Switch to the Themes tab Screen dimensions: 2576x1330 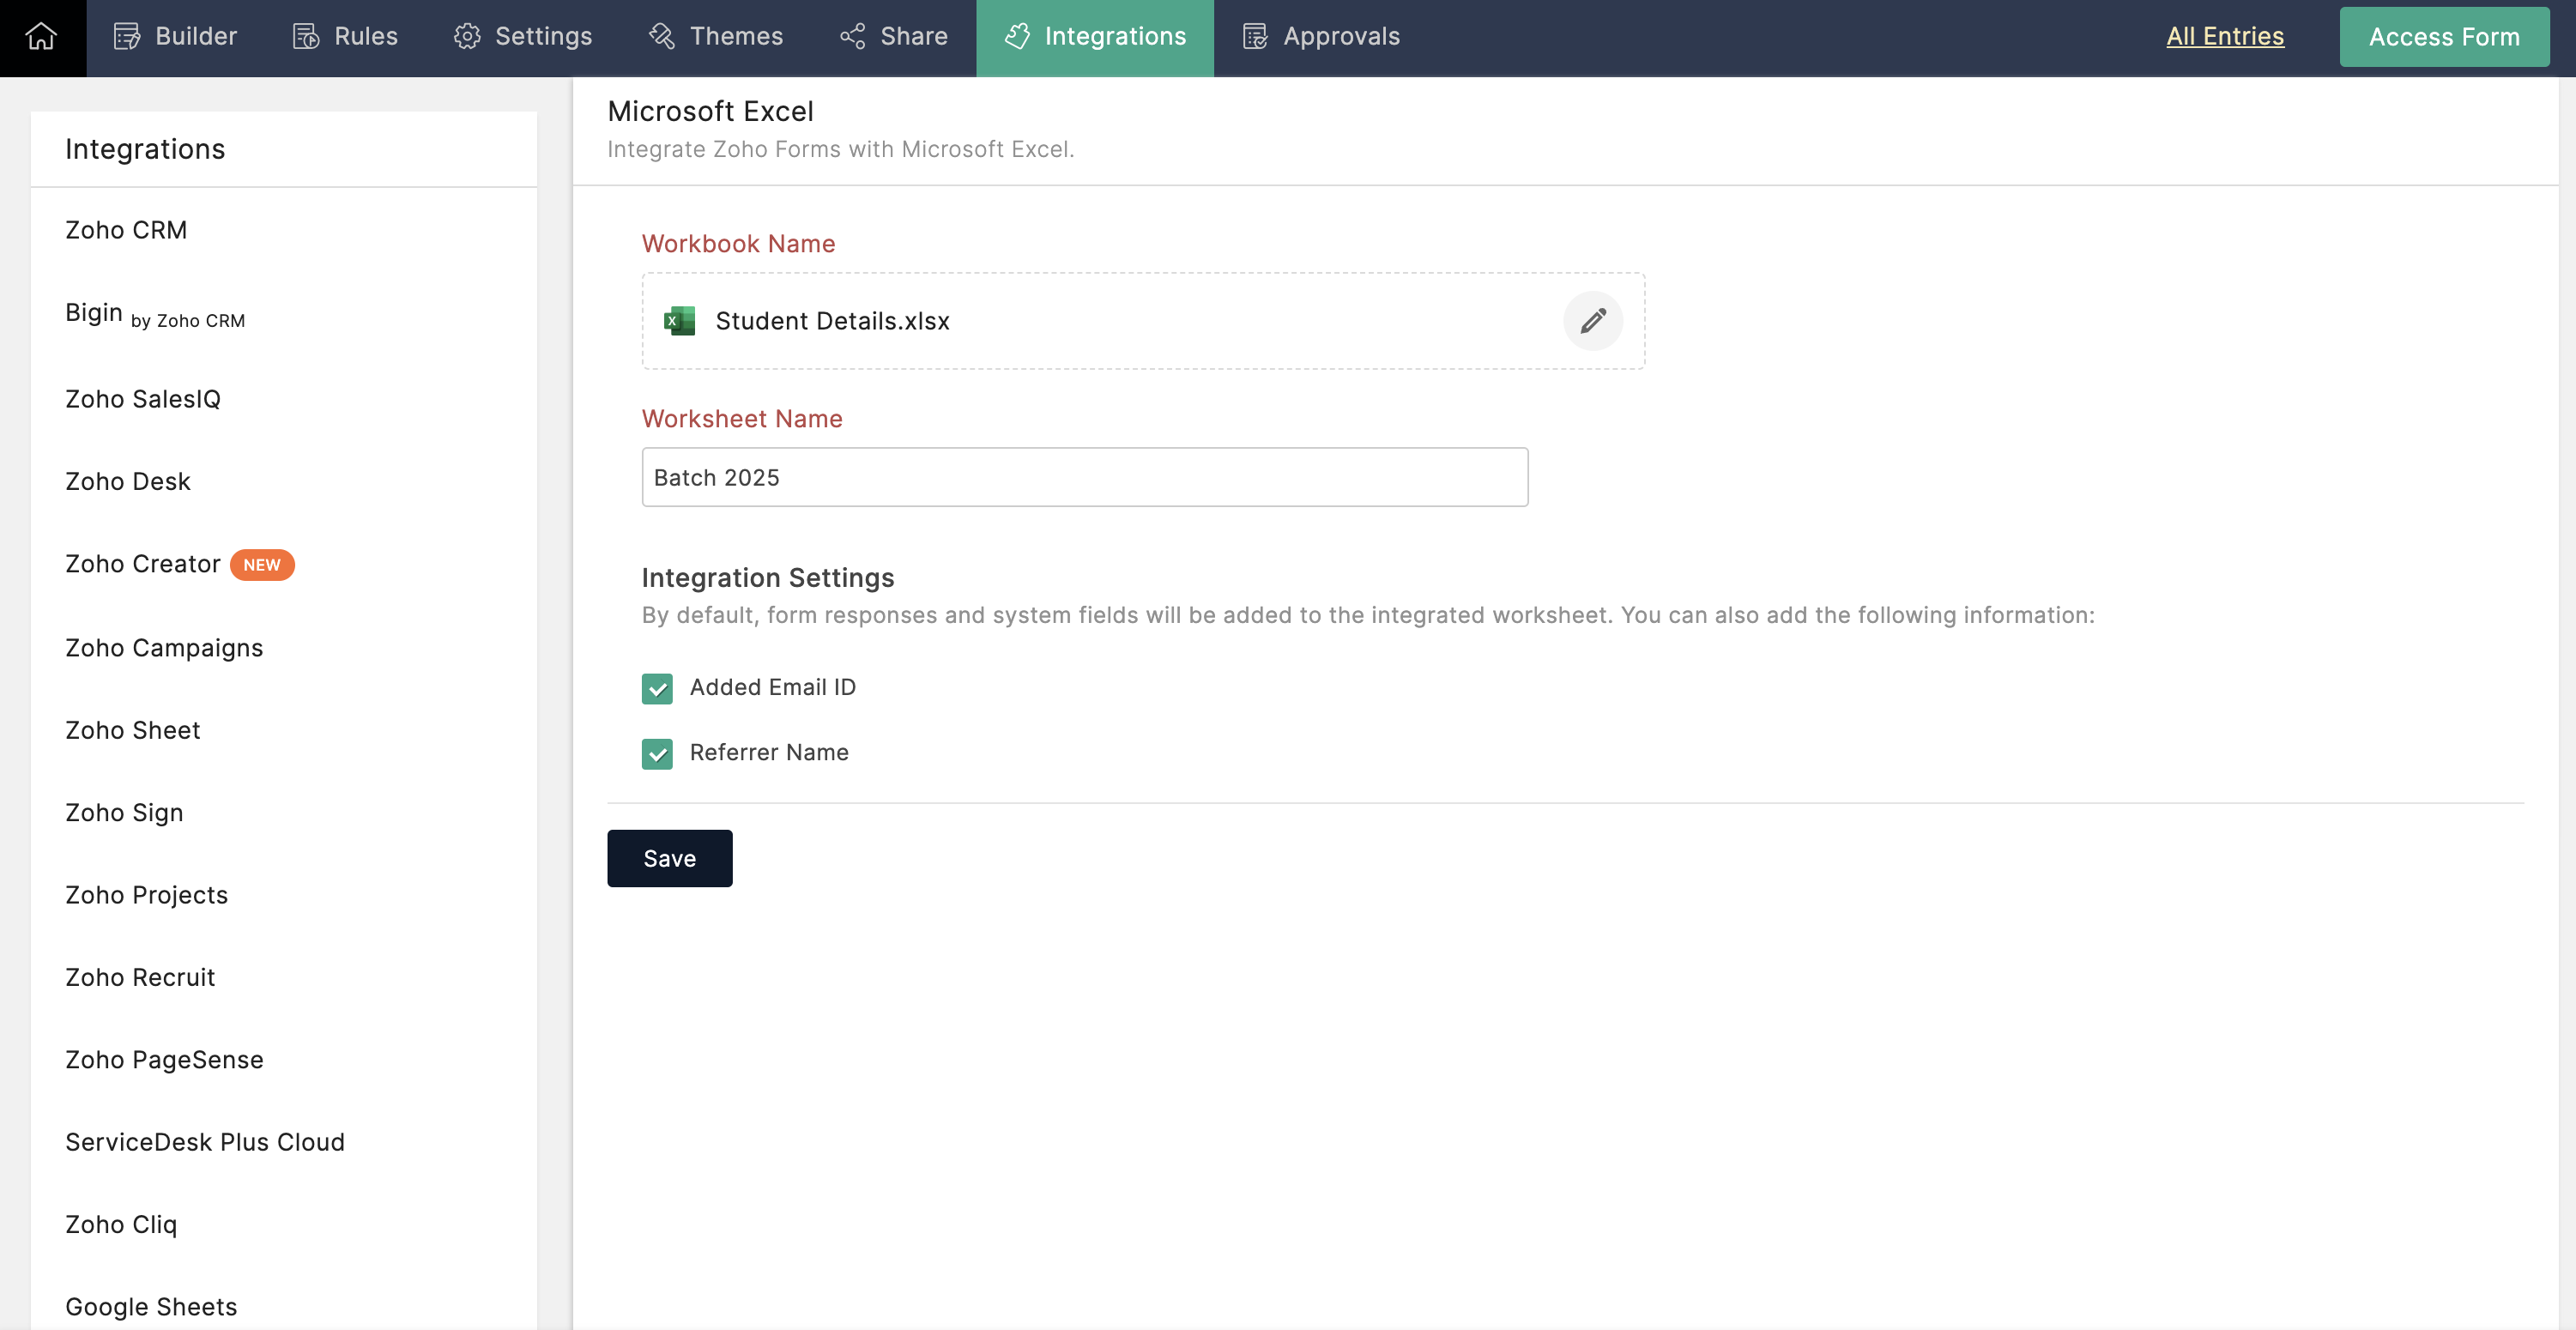click(x=716, y=37)
